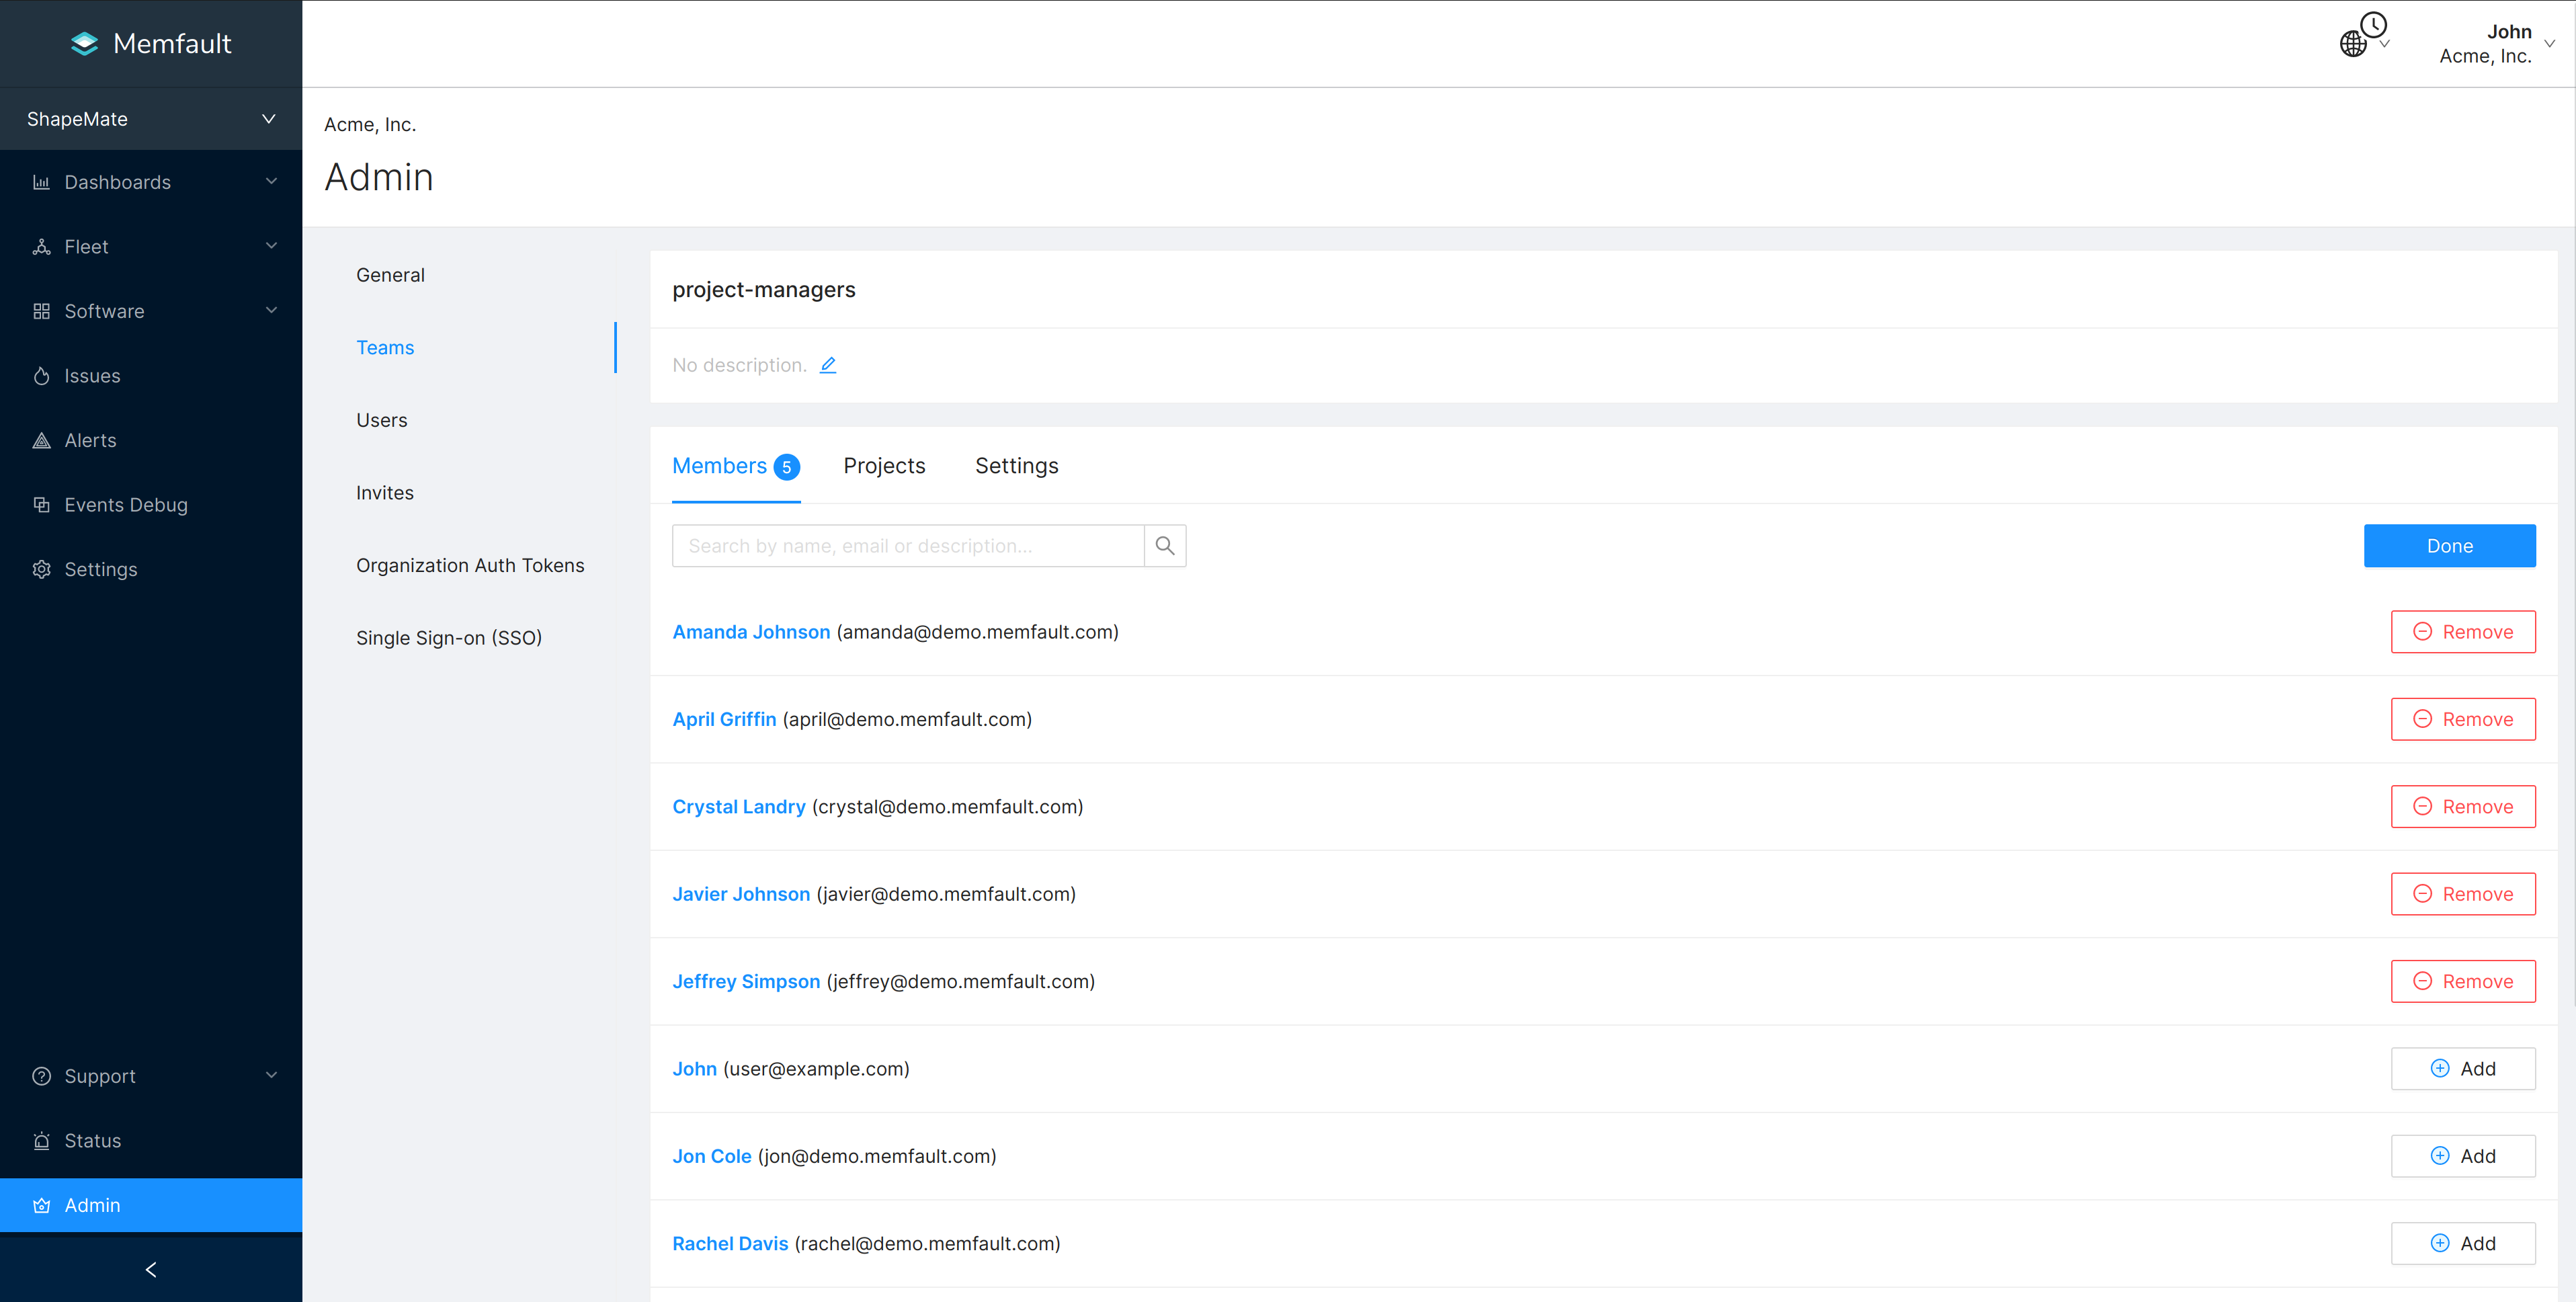Go to Alerts in sidebar

[90, 440]
